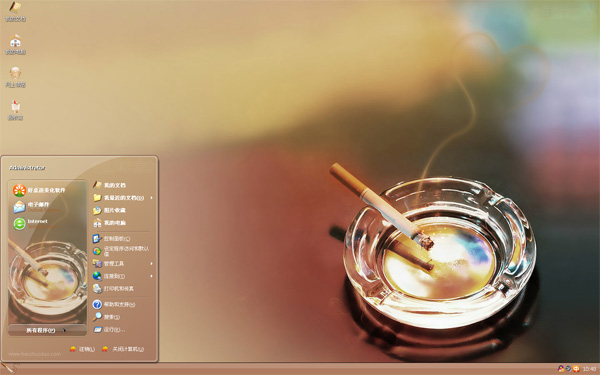Expand 所有程序 all programs list
This screenshot has height=375, width=600.
click(x=47, y=330)
